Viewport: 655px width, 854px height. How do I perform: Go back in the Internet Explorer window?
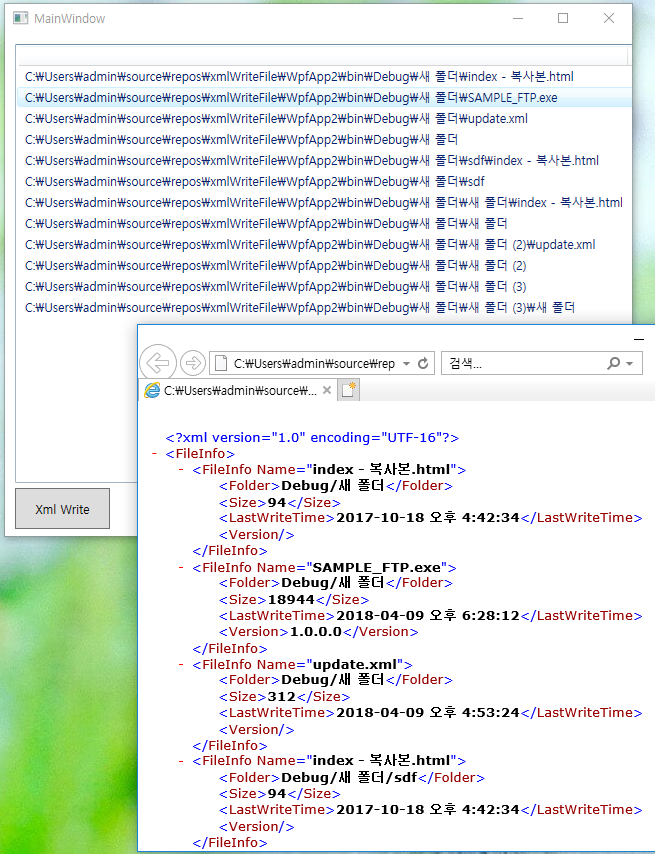(x=158, y=362)
